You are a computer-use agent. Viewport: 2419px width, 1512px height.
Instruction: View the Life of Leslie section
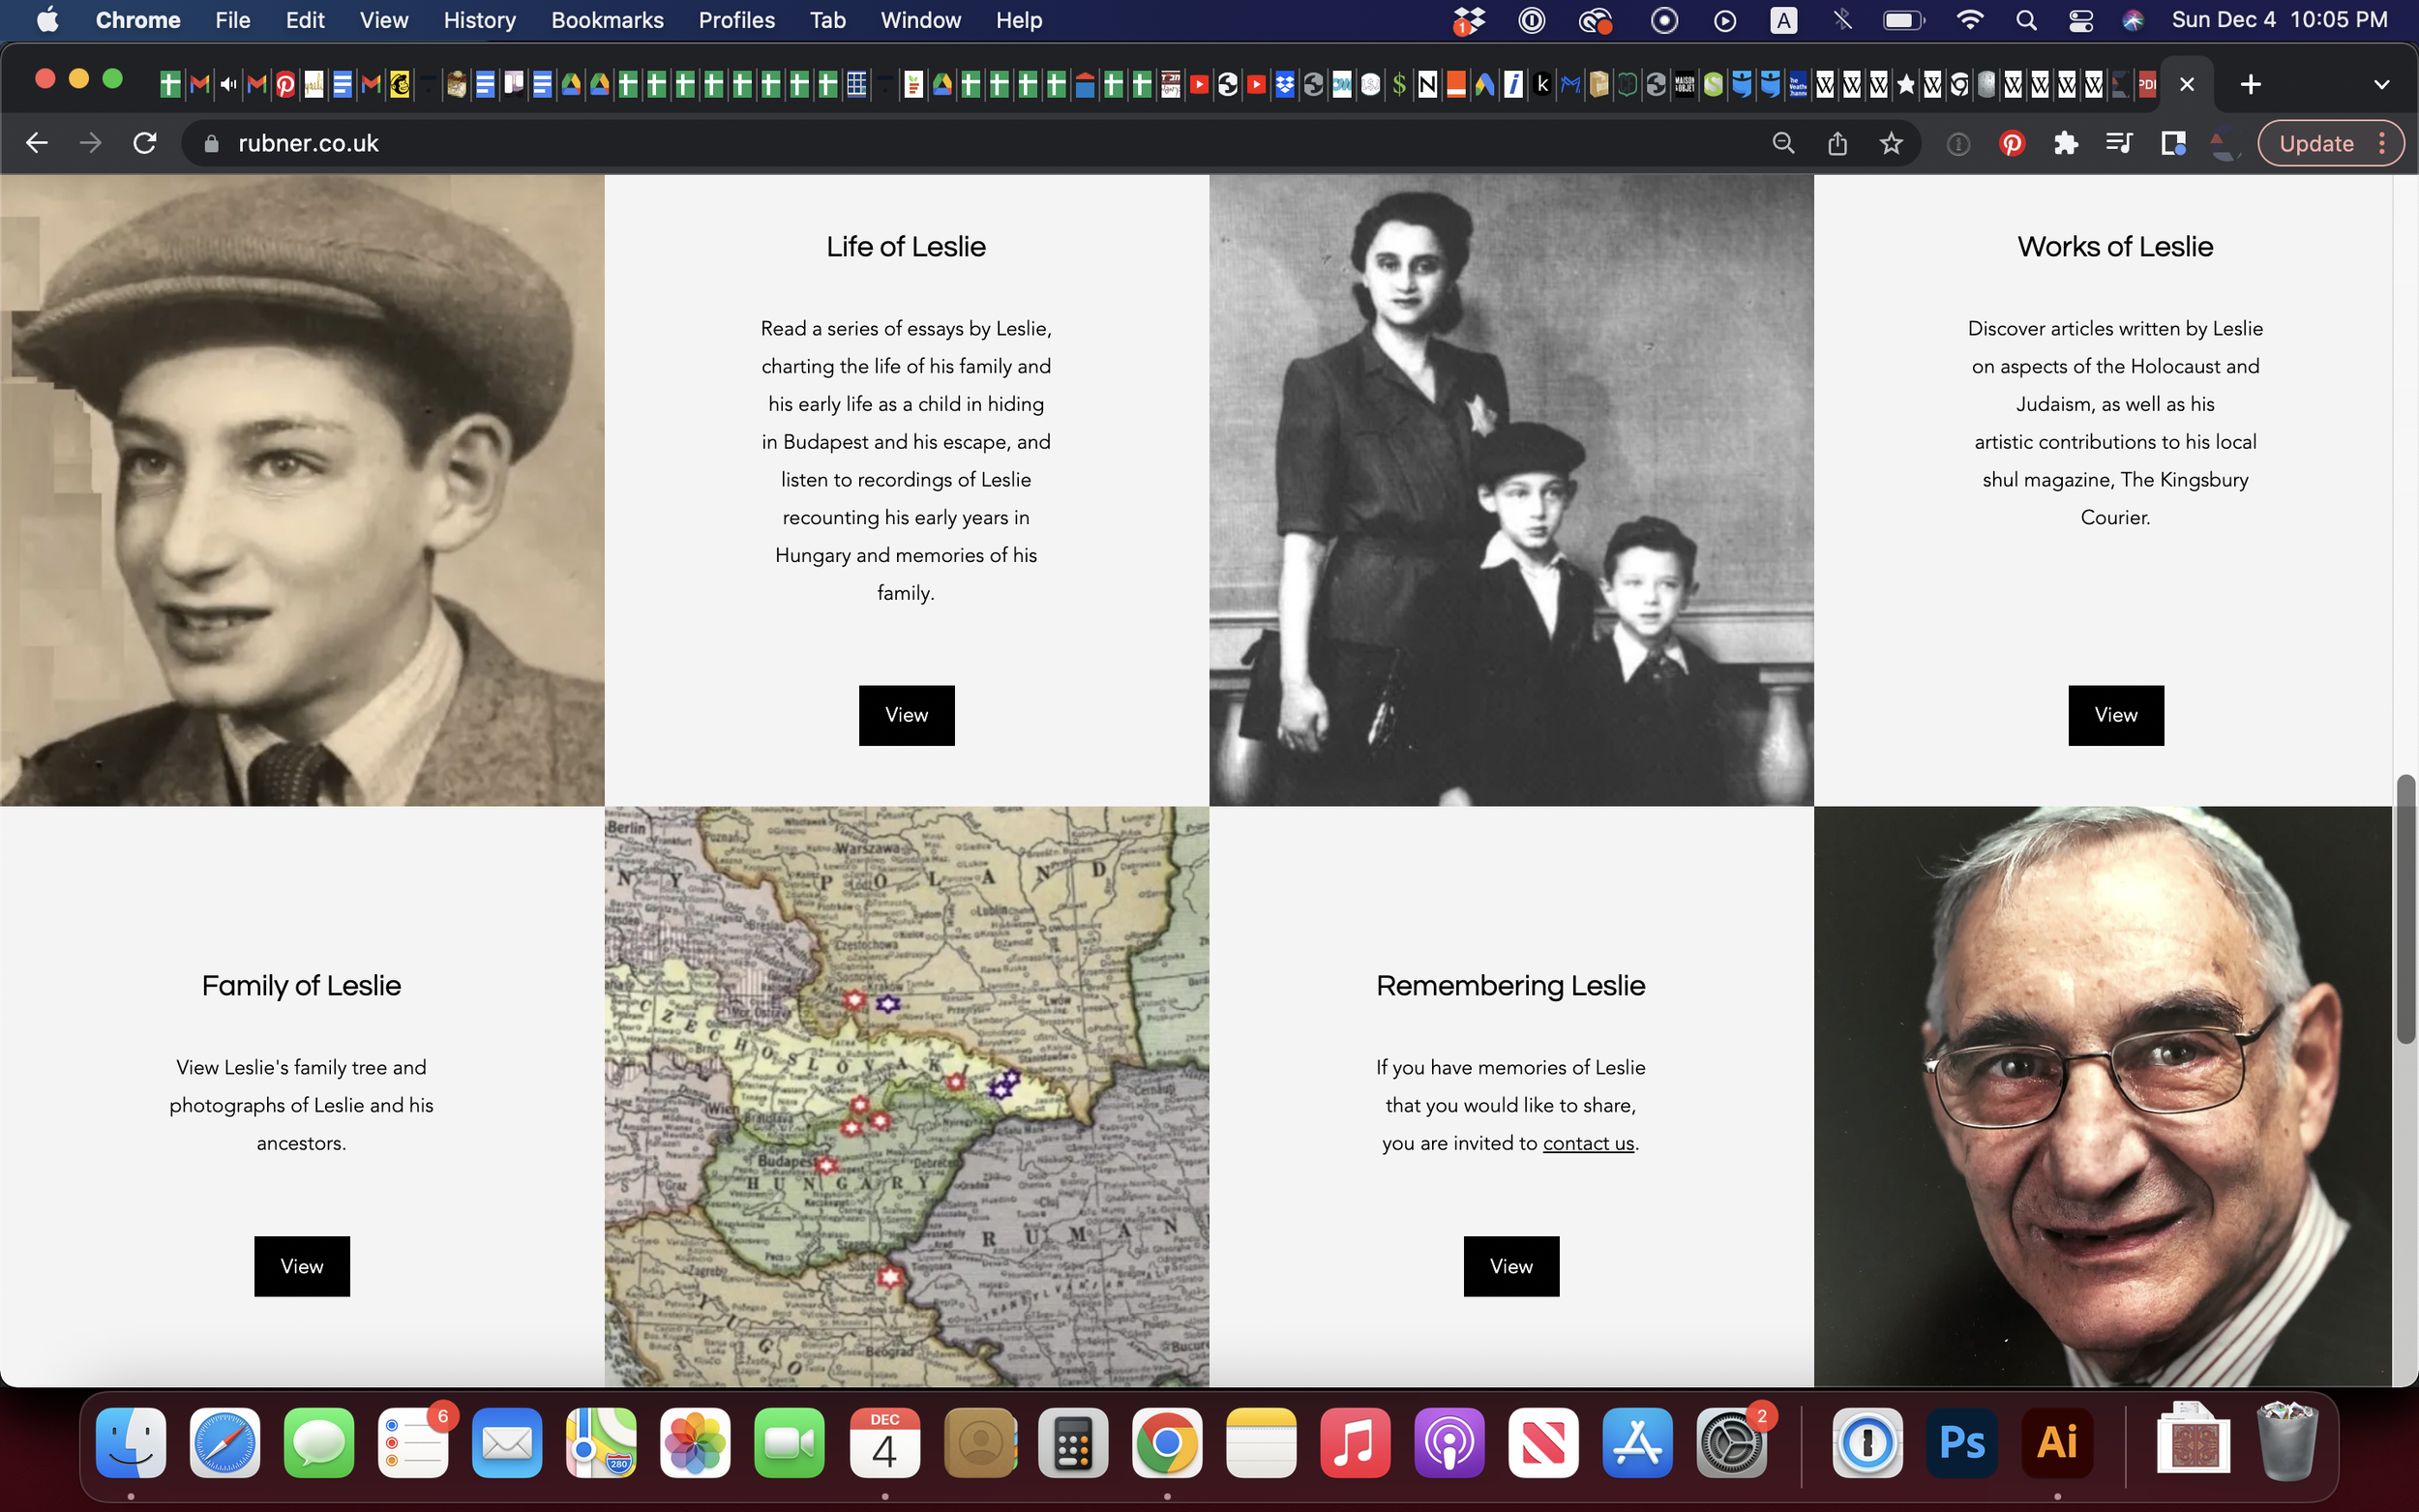tap(906, 715)
